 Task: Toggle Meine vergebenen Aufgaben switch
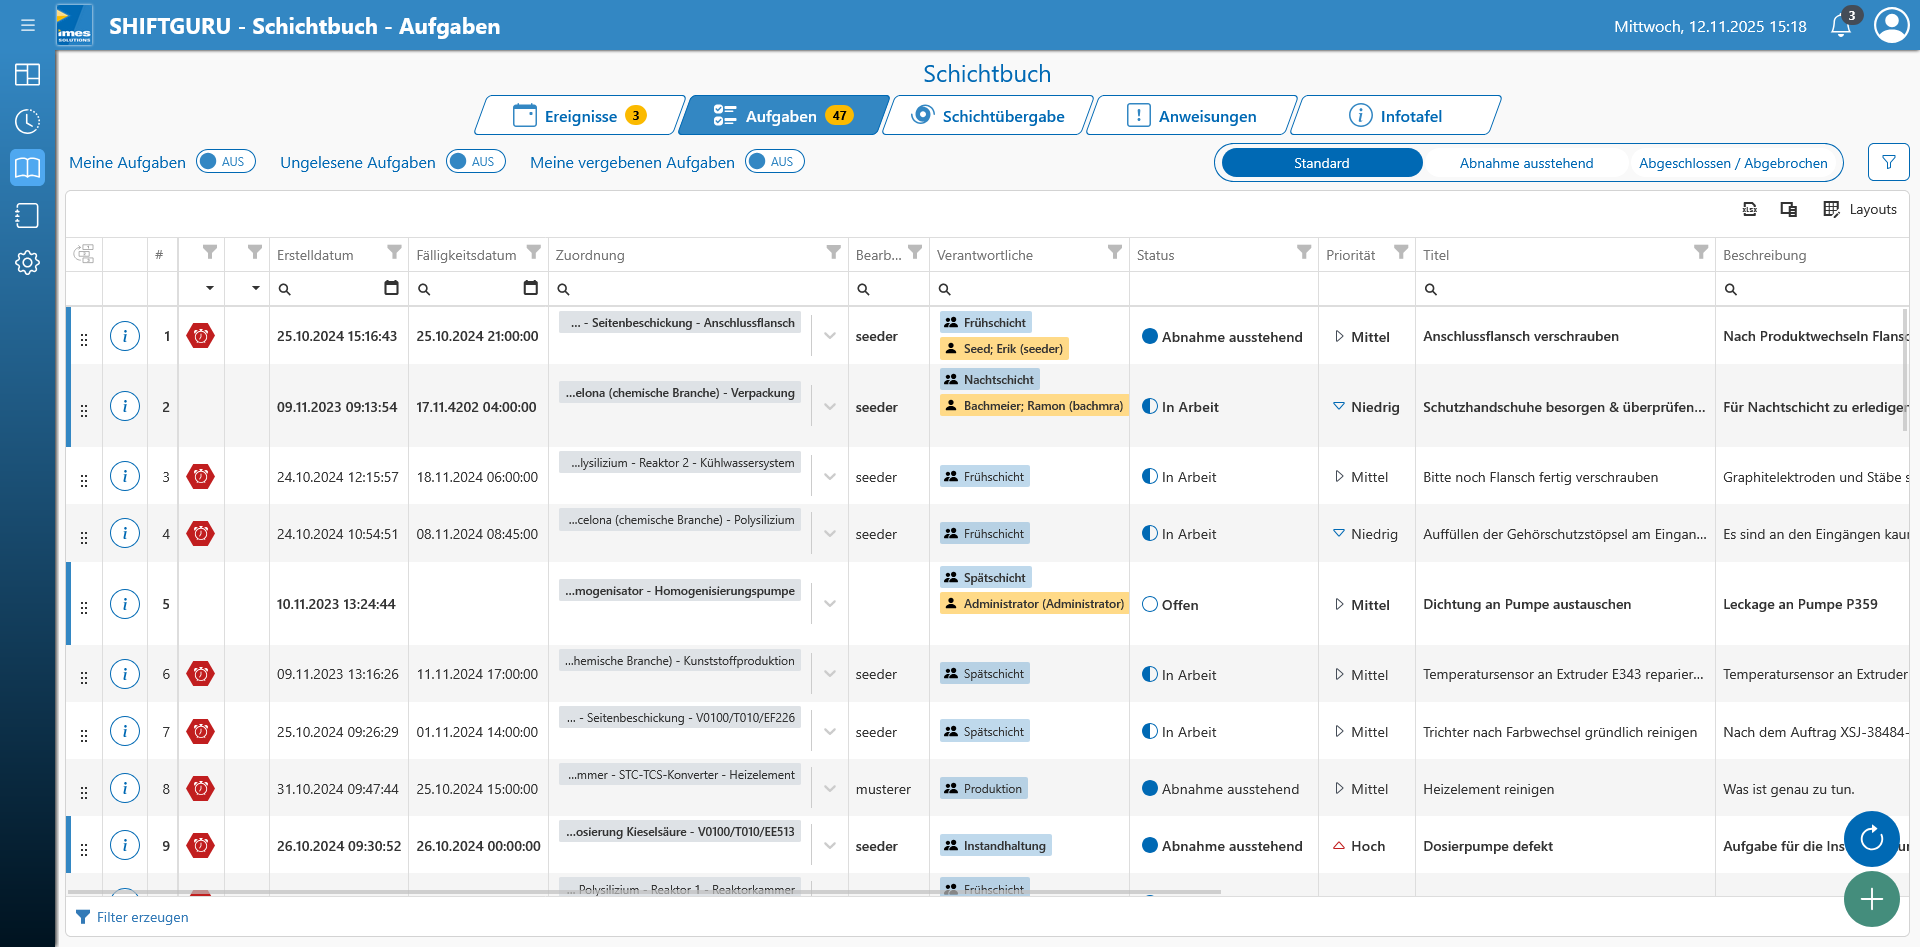point(775,162)
